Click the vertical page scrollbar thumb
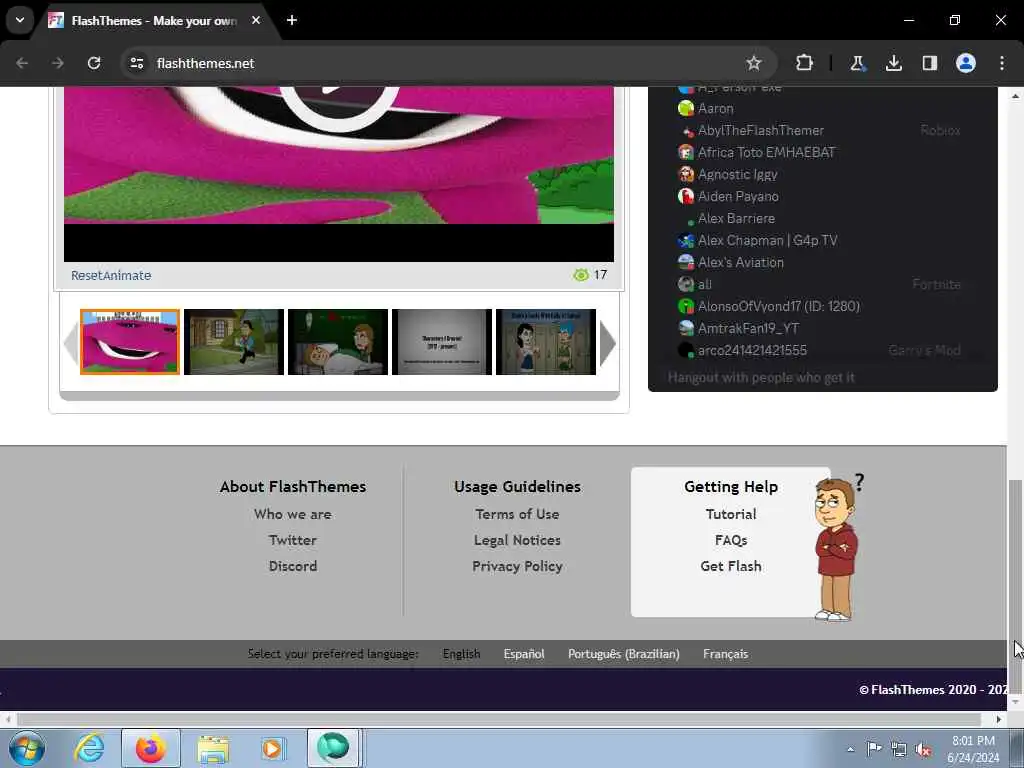Image resolution: width=1024 pixels, height=768 pixels. point(1015,586)
